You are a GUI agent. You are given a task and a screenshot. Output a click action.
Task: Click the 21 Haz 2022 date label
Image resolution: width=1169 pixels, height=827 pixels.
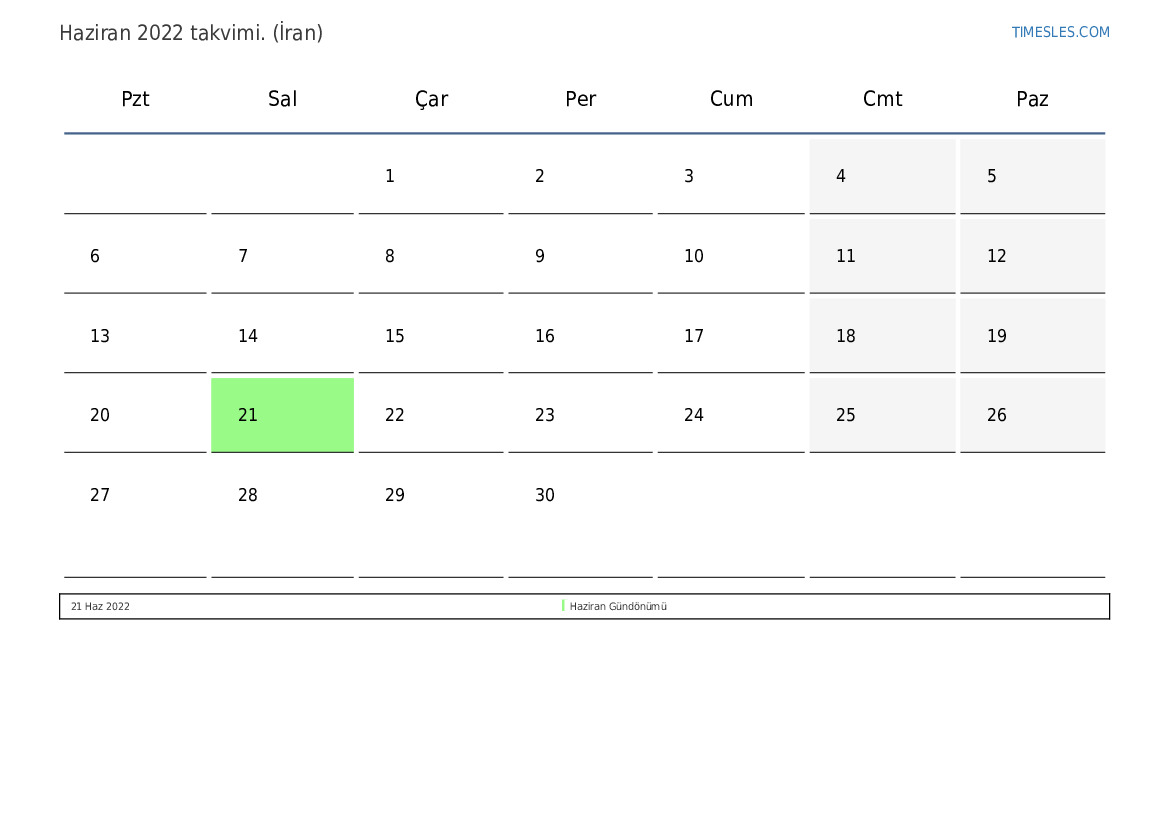coord(100,606)
